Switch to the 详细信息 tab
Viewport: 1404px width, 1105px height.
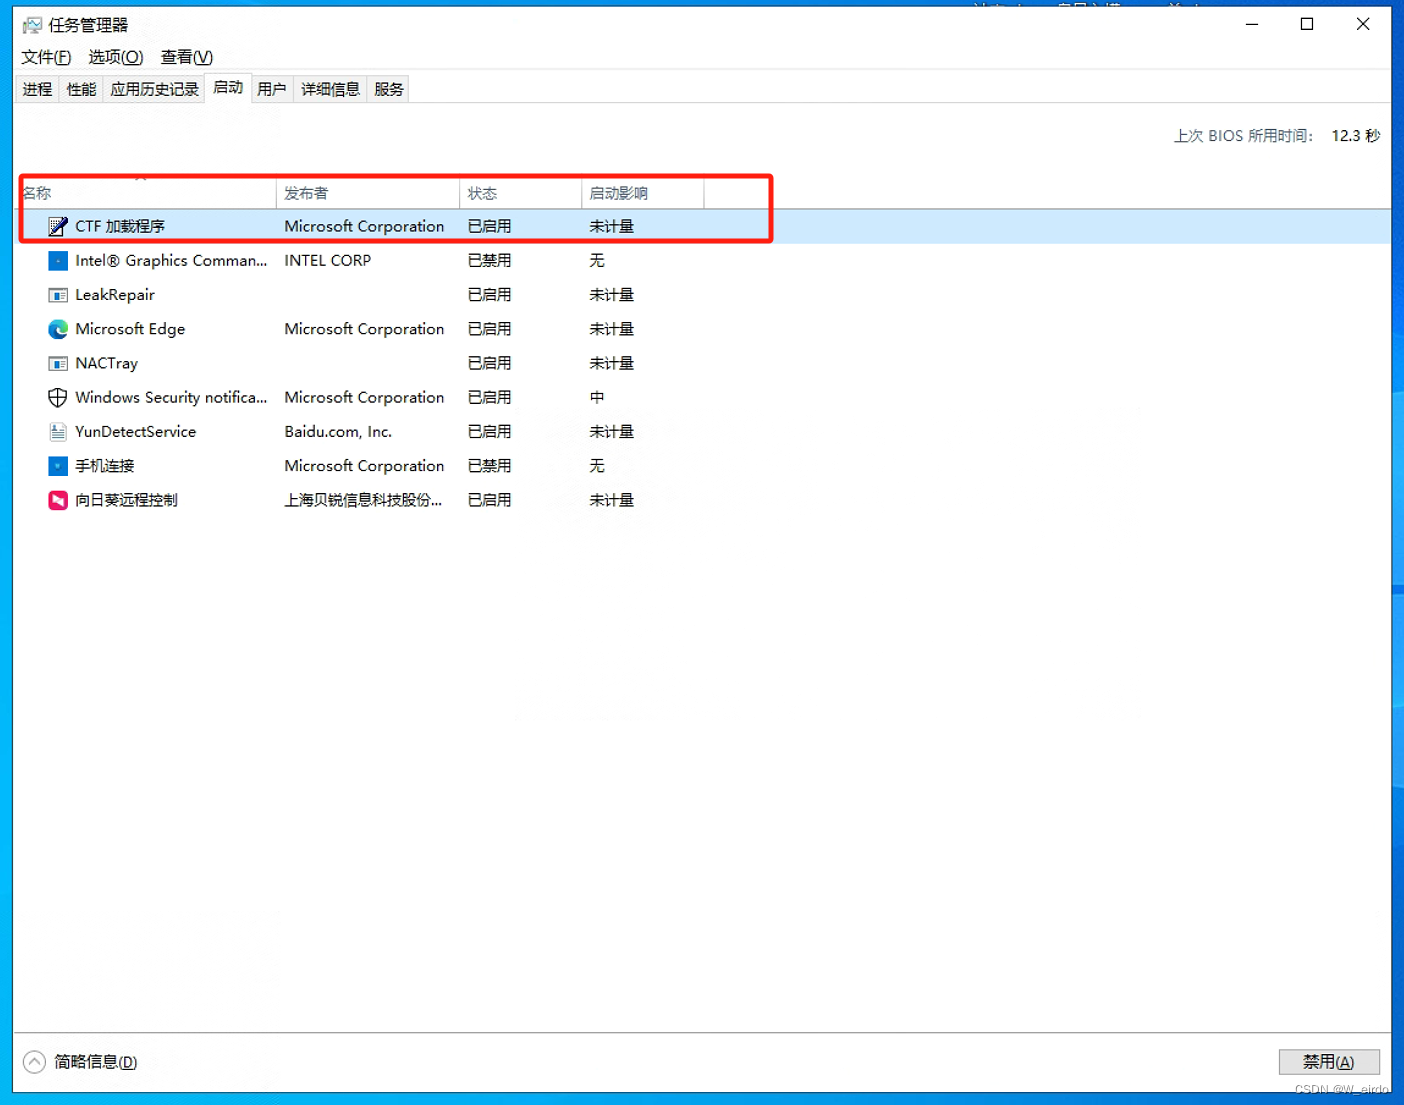pos(330,89)
